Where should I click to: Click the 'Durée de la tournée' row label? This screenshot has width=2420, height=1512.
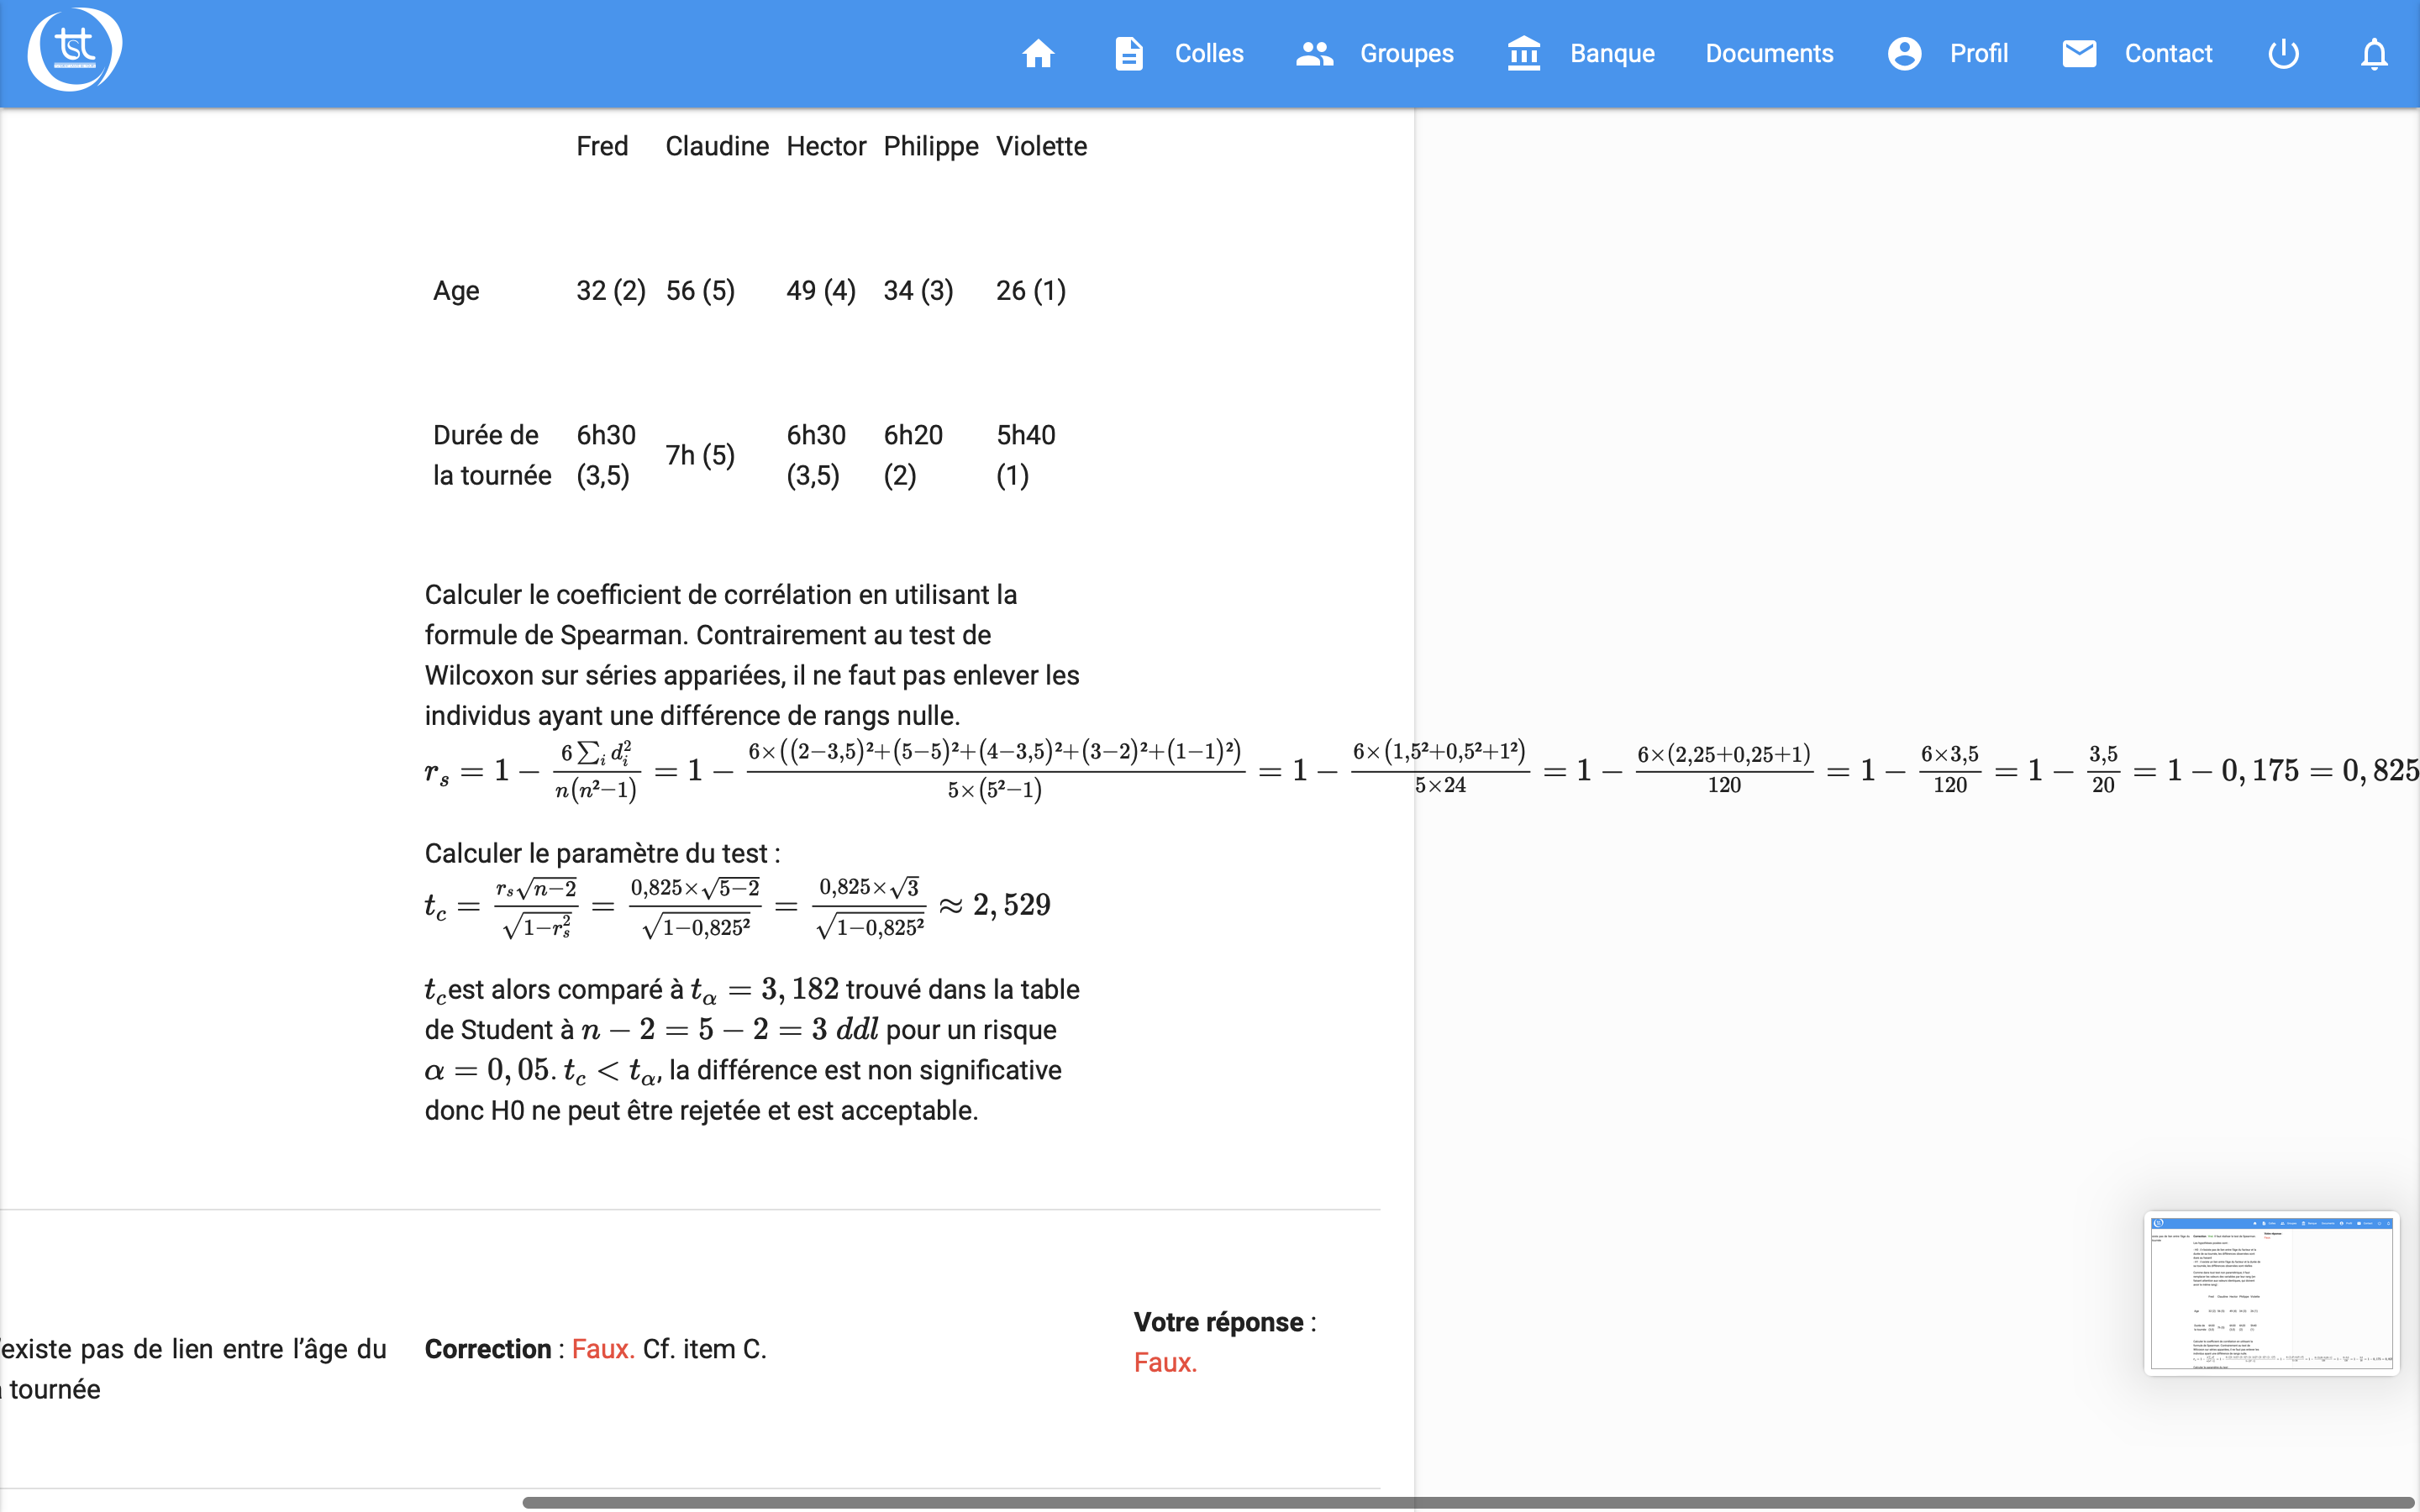pyautogui.click(x=492, y=455)
